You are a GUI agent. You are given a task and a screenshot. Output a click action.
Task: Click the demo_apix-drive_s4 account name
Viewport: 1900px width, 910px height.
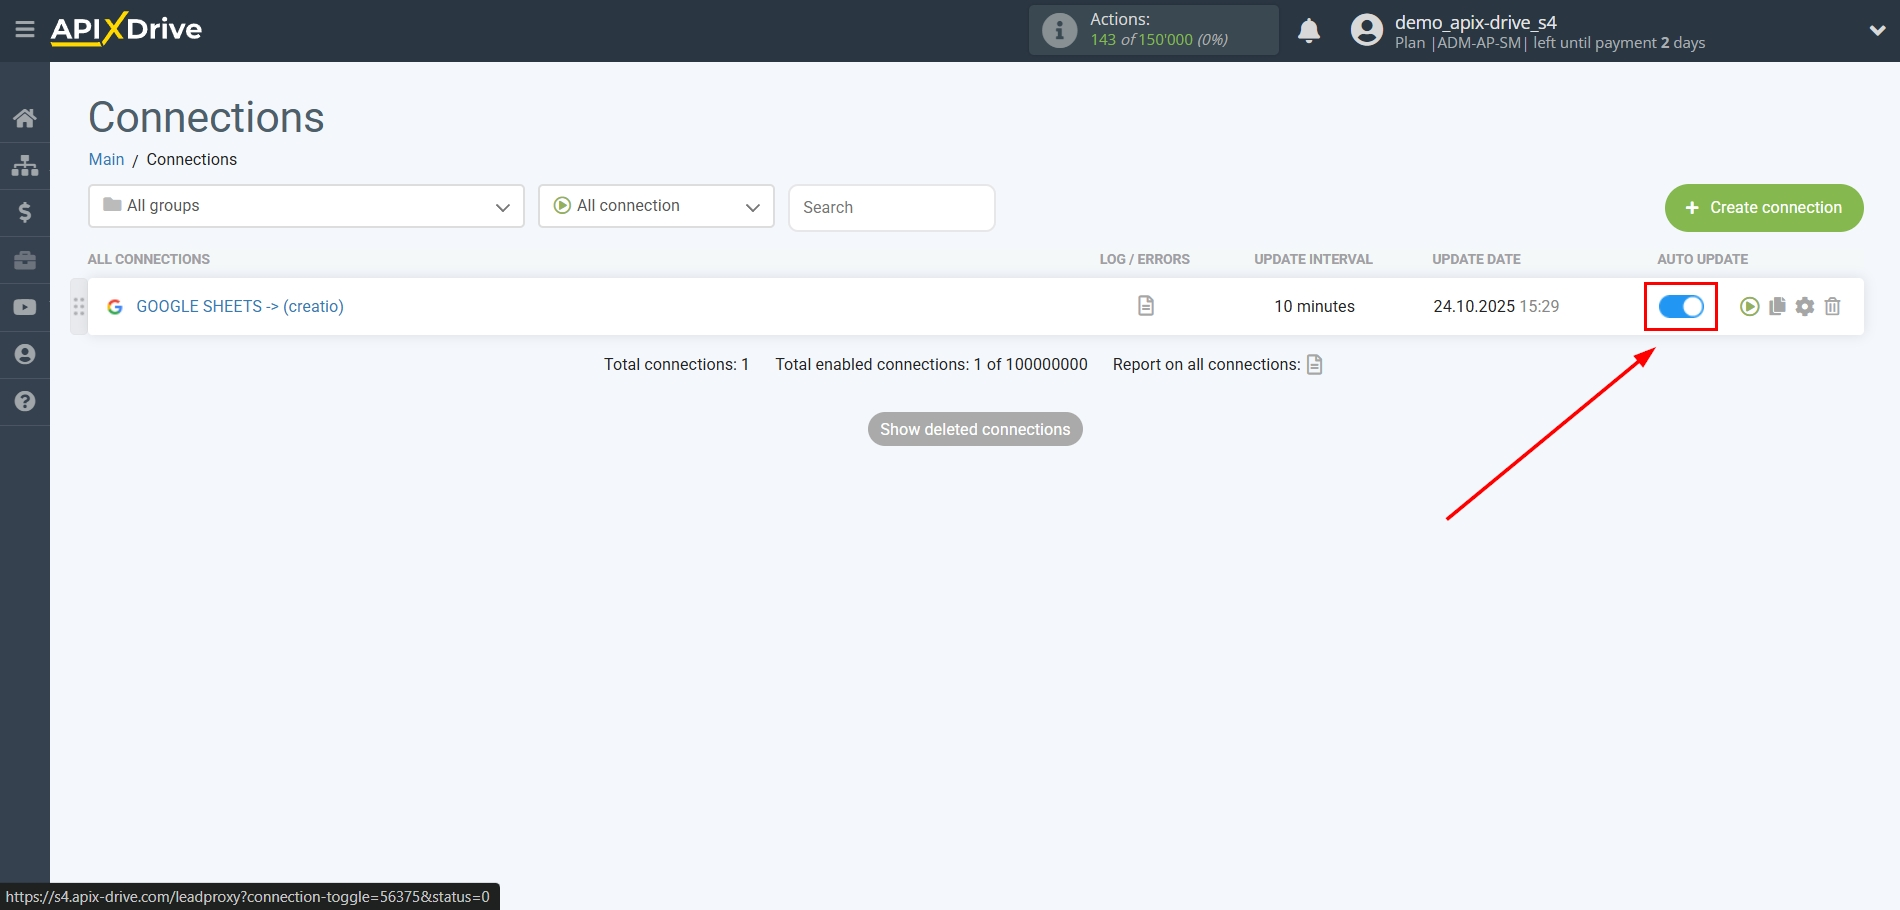click(x=1476, y=22)
